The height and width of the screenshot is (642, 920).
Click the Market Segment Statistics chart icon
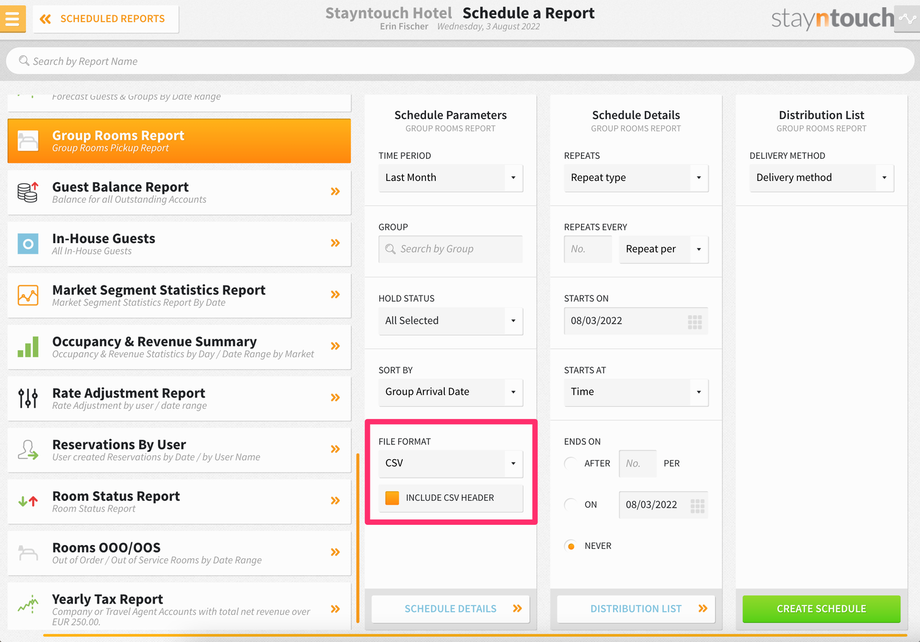[x=28, y=295]
